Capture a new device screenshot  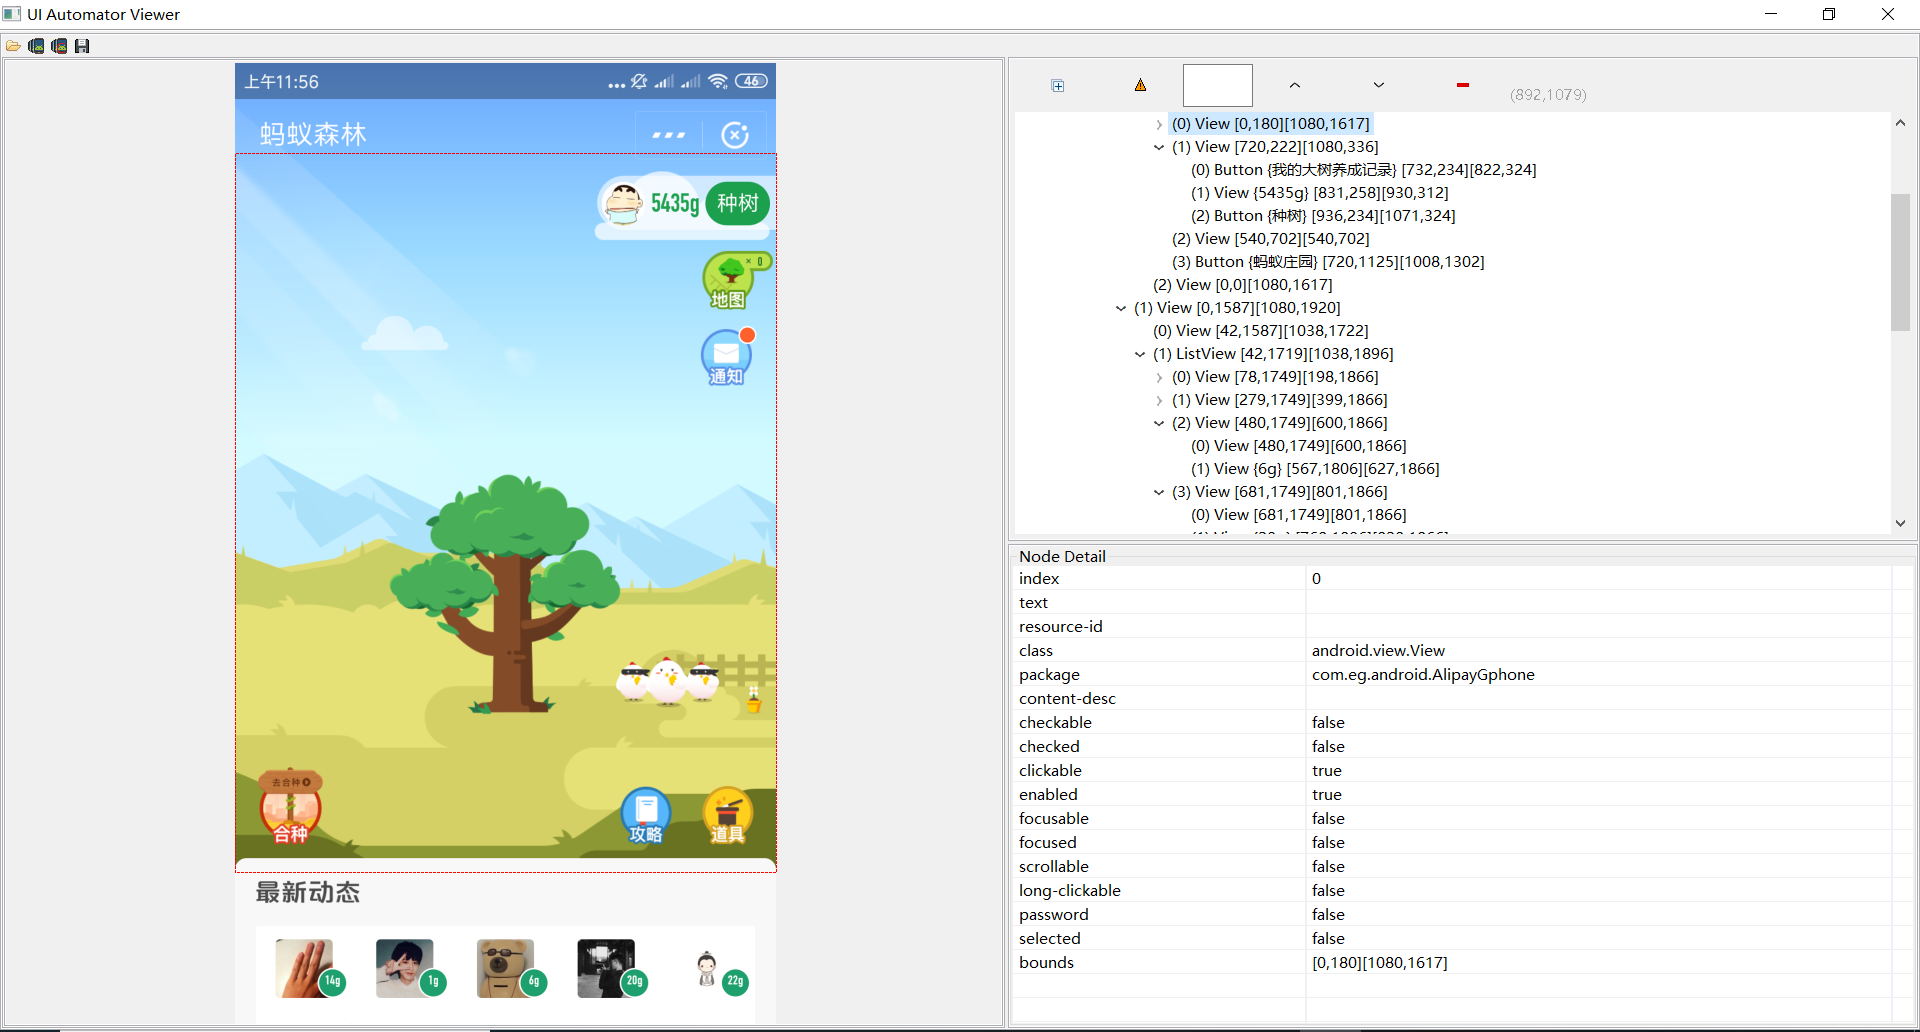click(36, 45)
